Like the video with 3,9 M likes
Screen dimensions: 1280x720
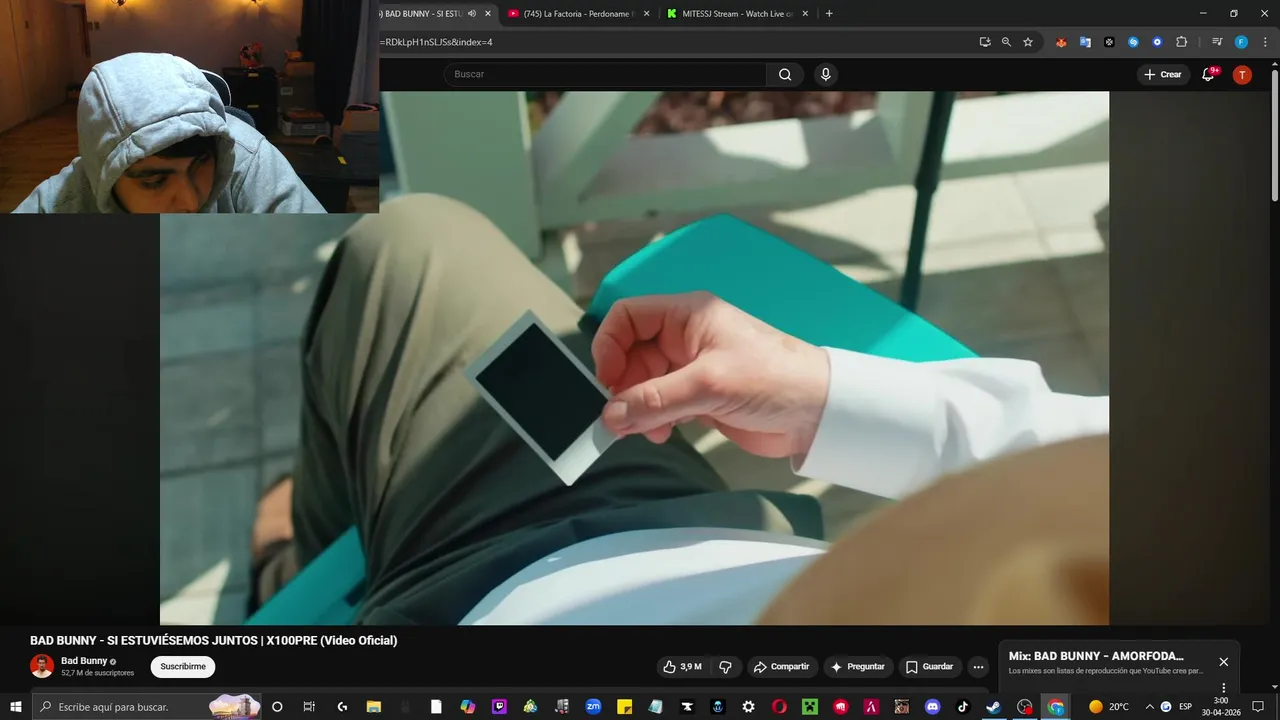683,667
